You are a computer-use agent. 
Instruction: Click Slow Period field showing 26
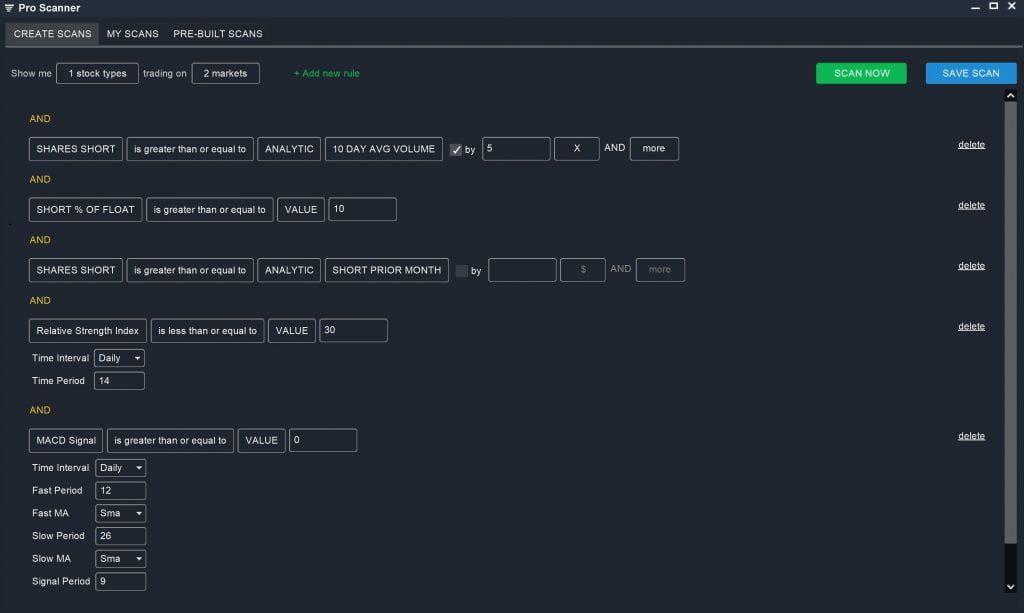tap(121, 536)
